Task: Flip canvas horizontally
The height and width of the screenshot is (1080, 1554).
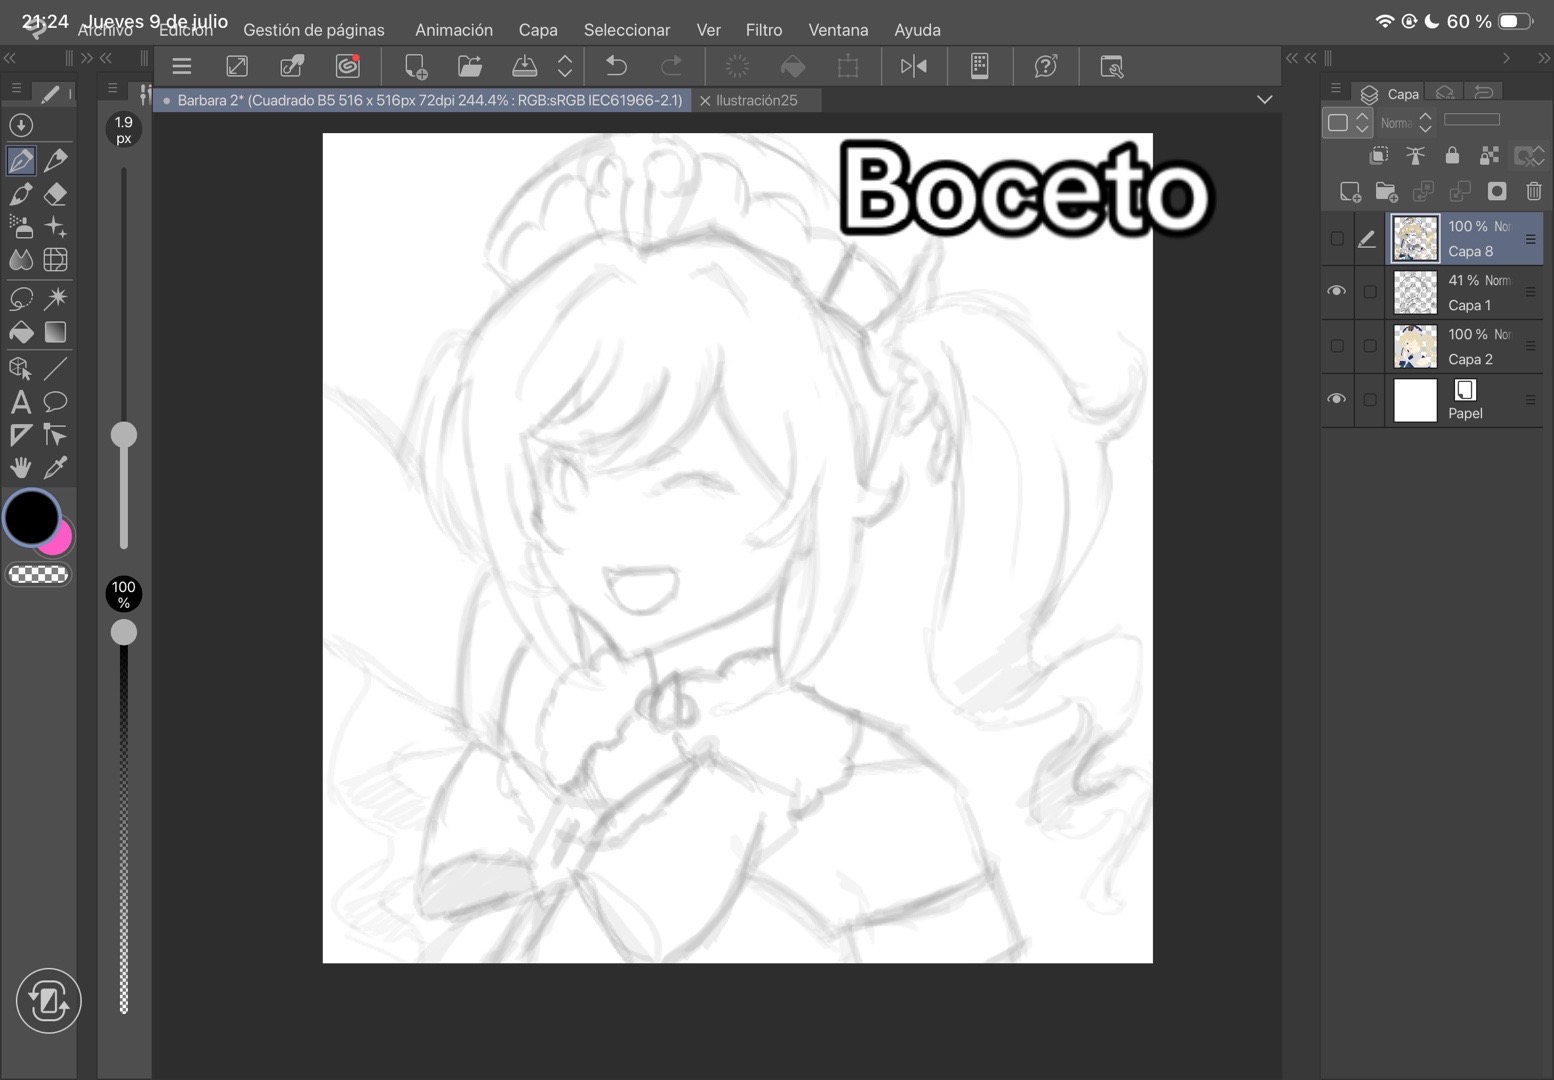Action: coord(914,67)
